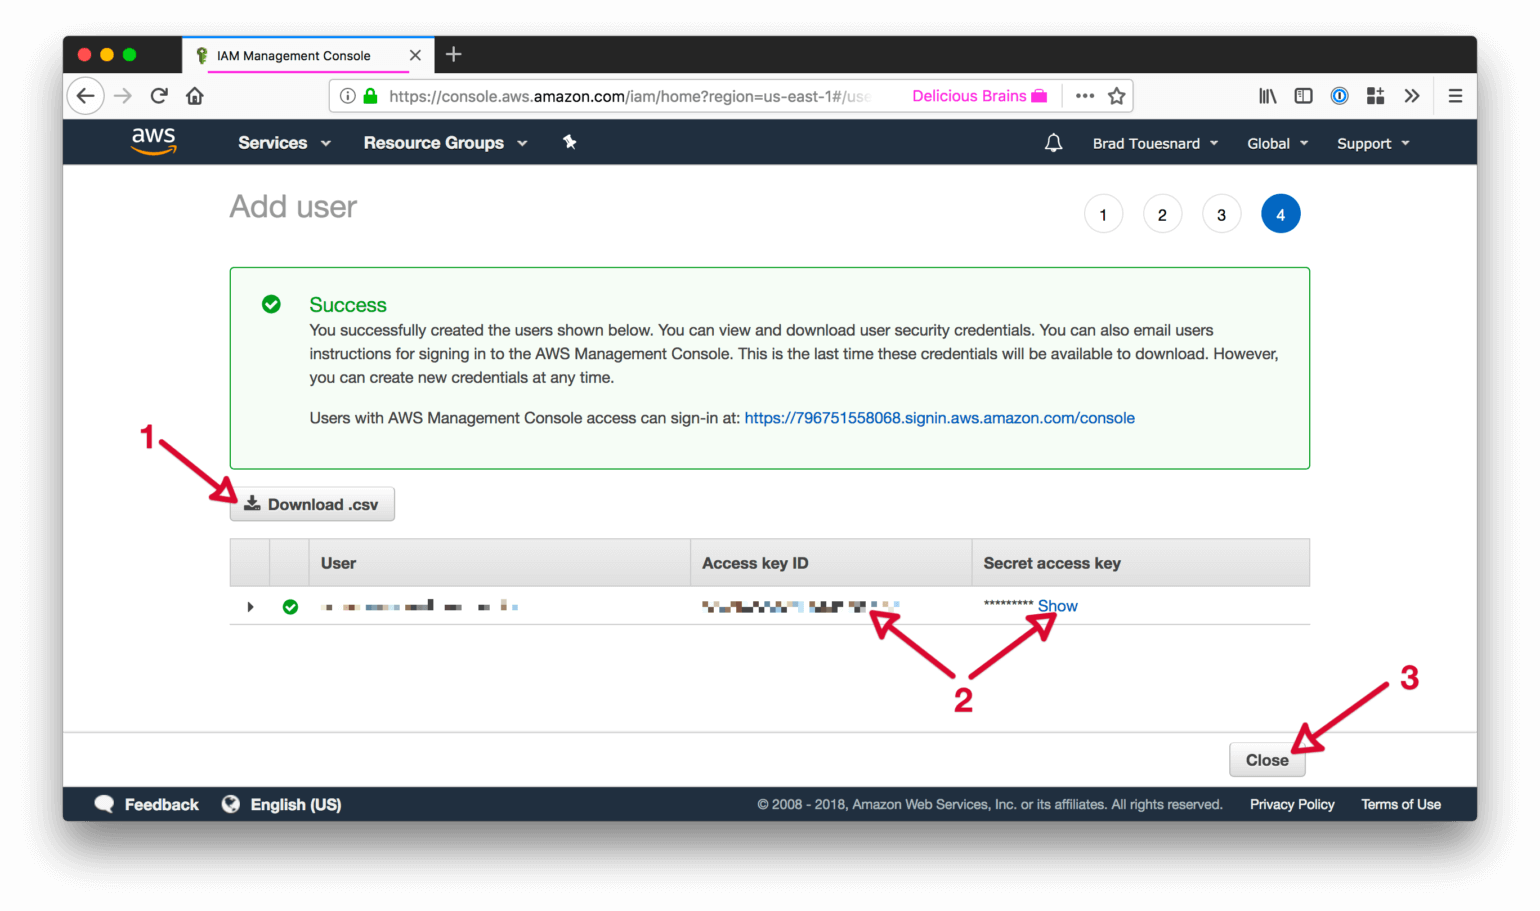Open the library bookshelf icon
1540x911 pixels.
[x=1267, y=96]
